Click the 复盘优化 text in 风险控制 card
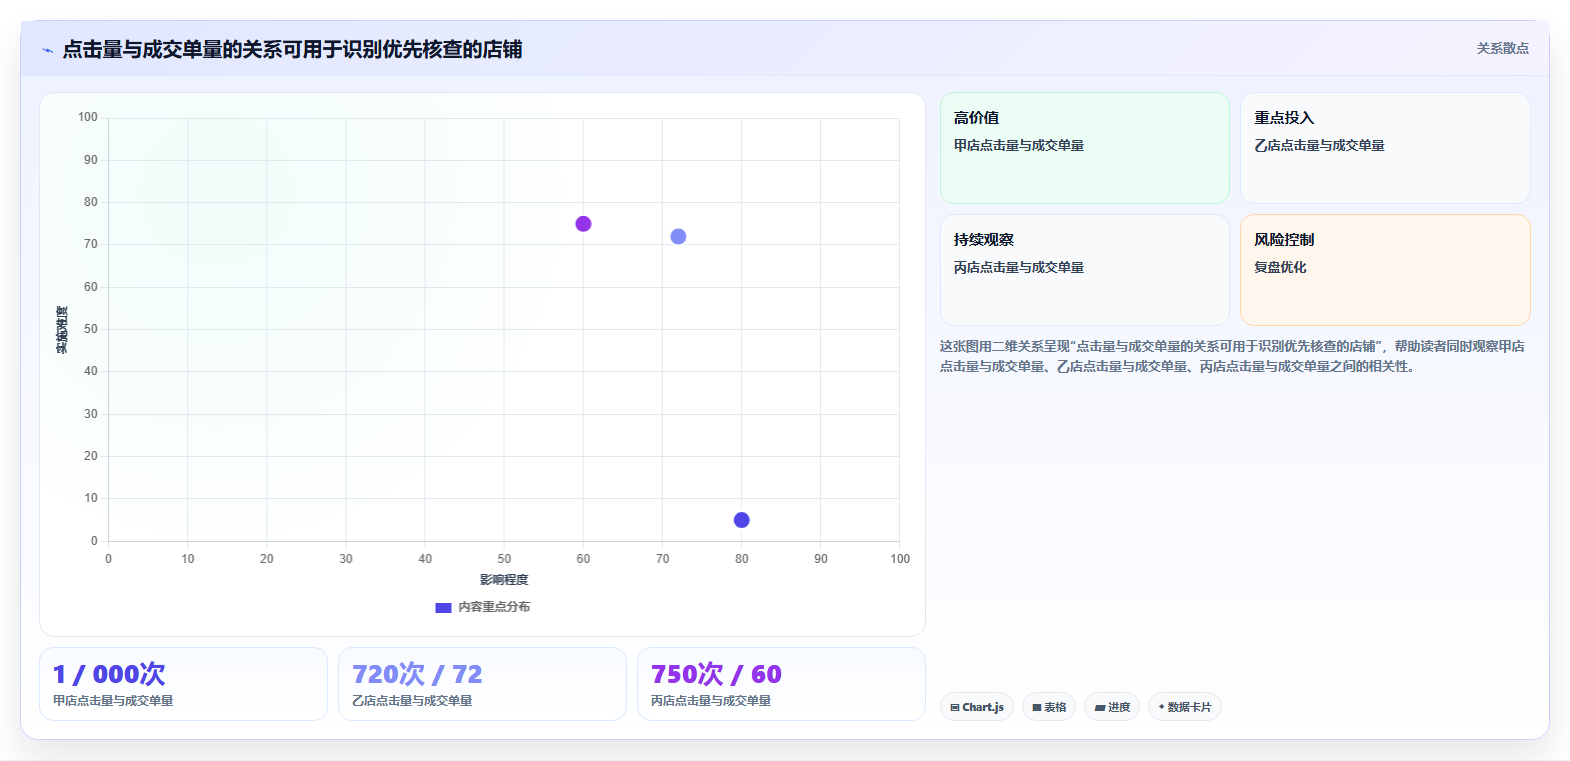This screenshot has height=761, width=1570. click(x=1280, y=267)
